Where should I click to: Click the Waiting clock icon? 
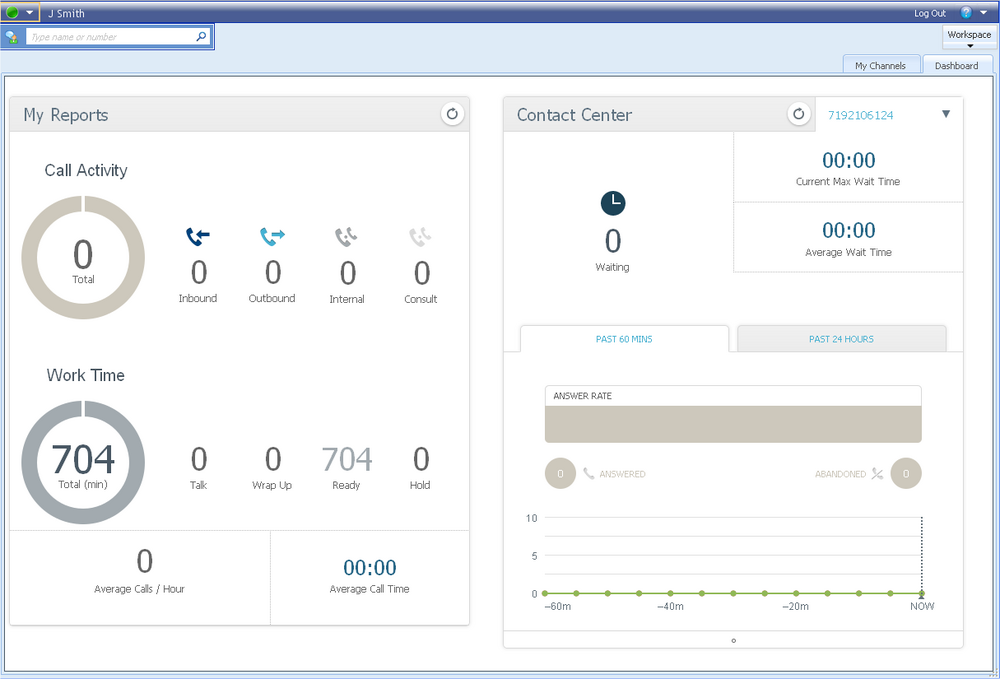[613, 203]
